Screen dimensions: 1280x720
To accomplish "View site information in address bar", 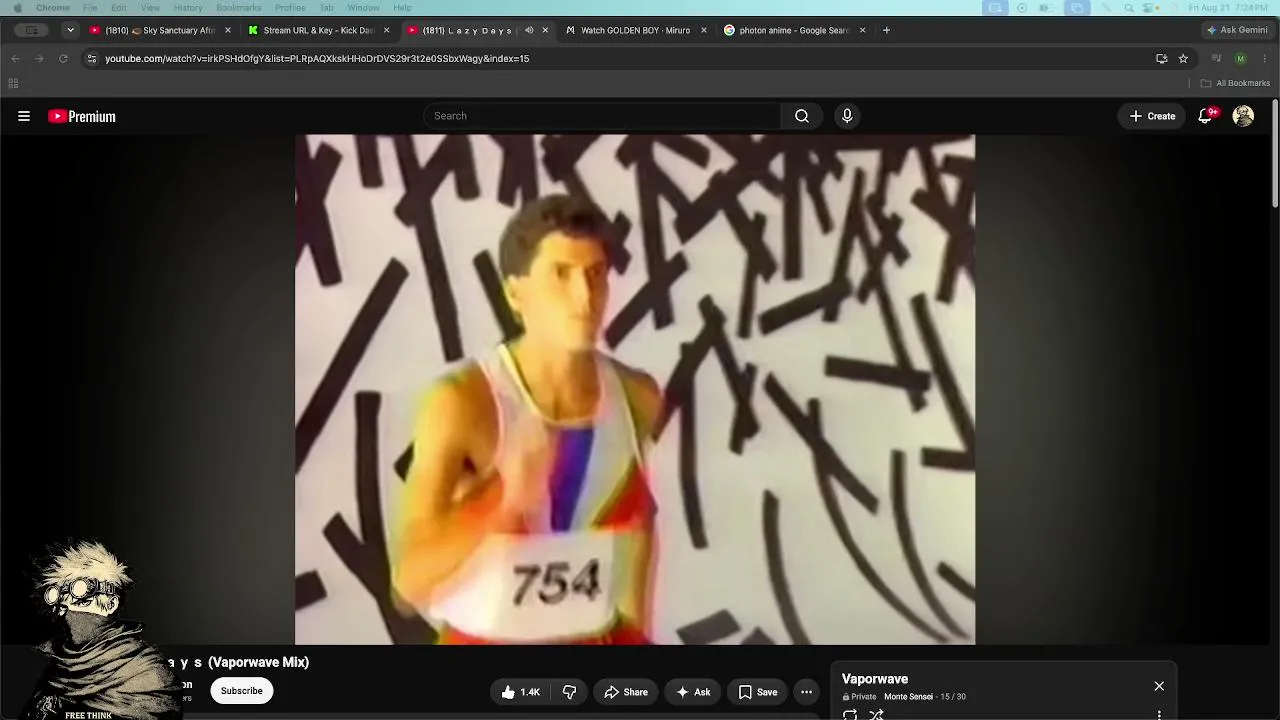I will 92,59.
